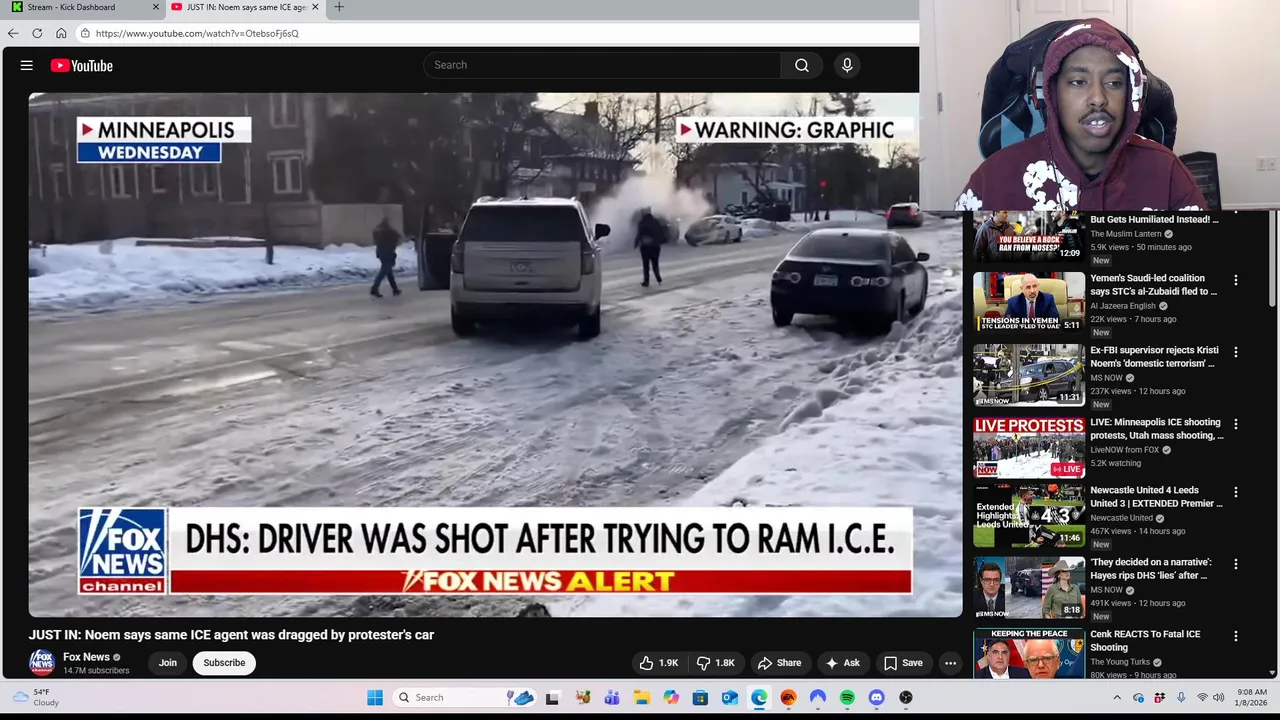Screen dimensions: 1280x720
Task: Open Copilot from the taskbar
Action: (x=671, y=698)
